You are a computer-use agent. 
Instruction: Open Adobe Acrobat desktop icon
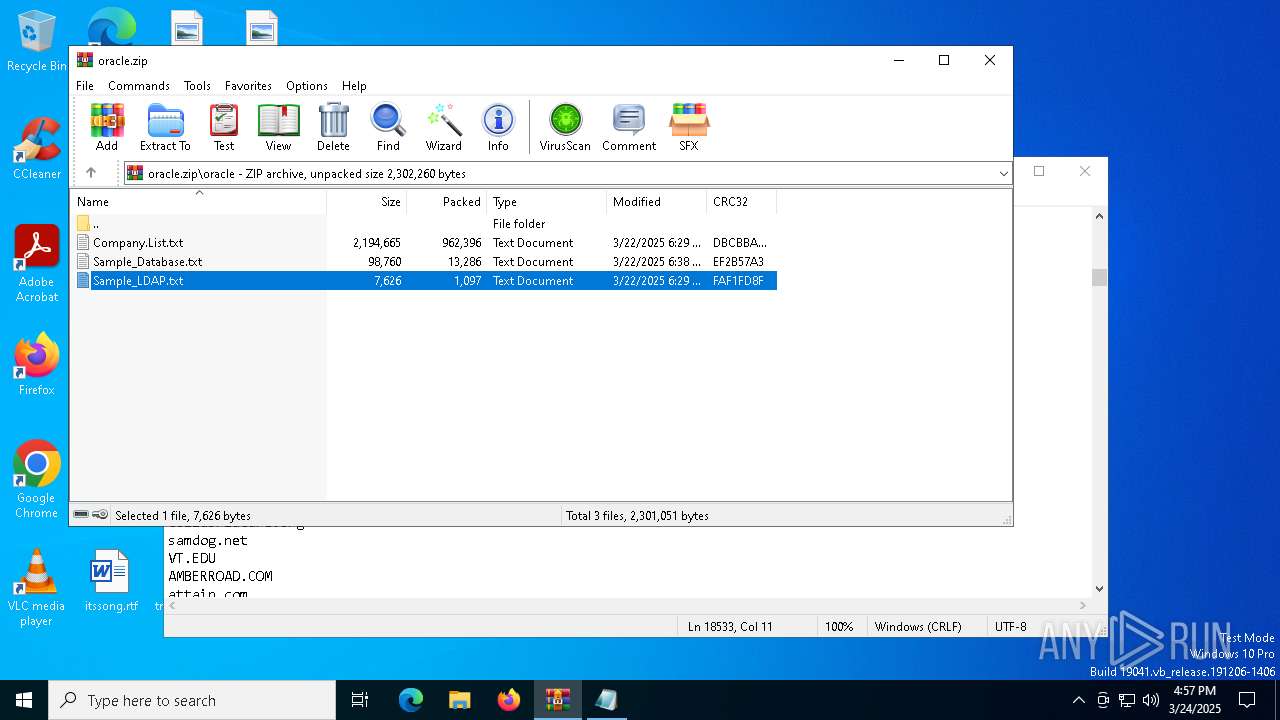click(37, 264)
